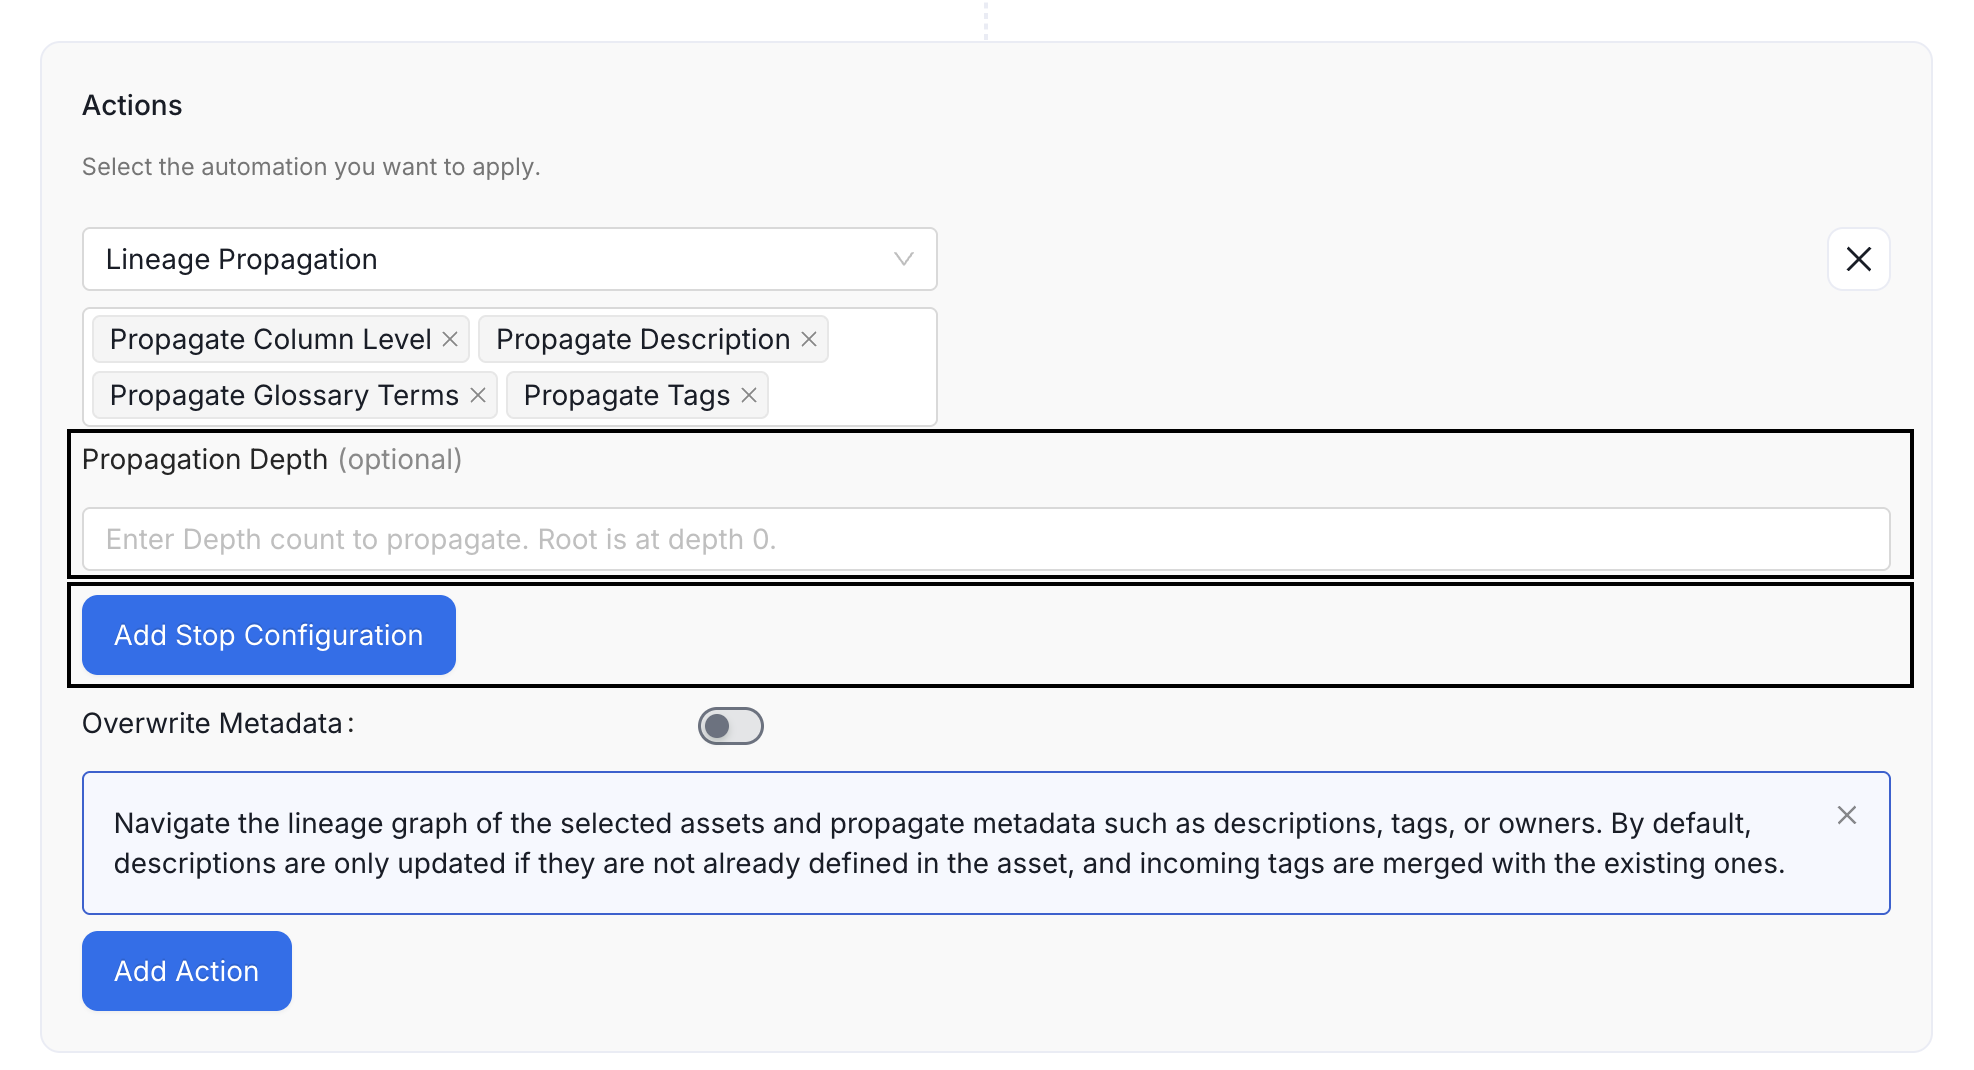This screenshot has width=1974, height=1070.
Task: Remove the Propagate Glossary Terms tag
Action: [479, 395]
